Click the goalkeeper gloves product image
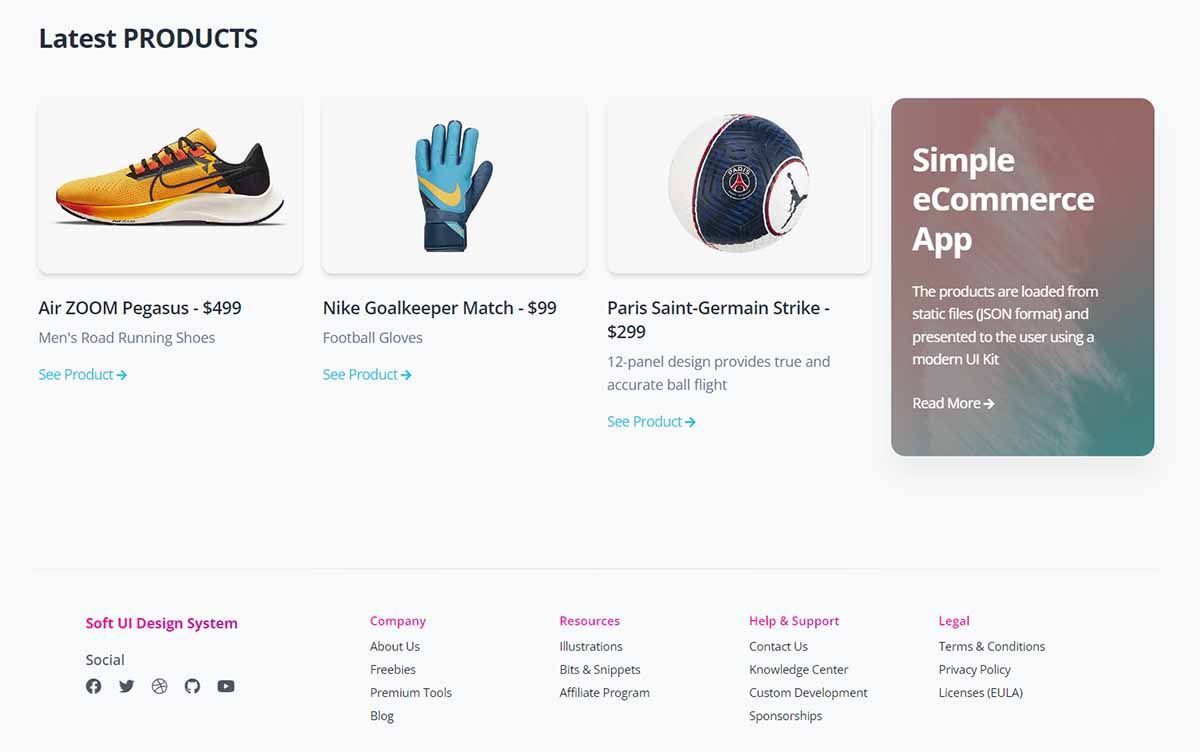1200x752 pixels. point(453,184)
